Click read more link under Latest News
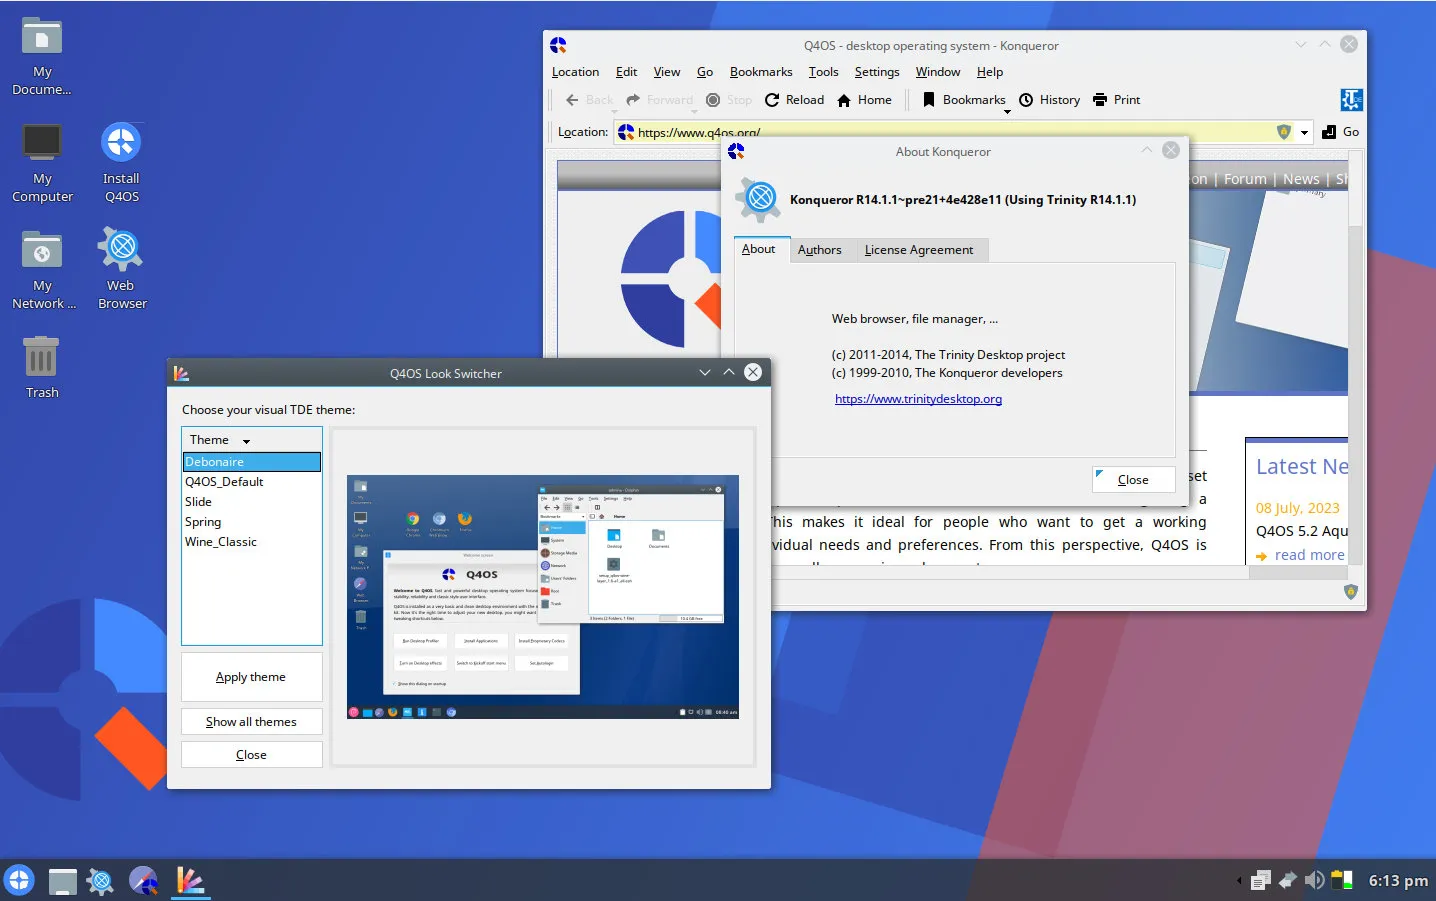 [x=1309, y=555]
